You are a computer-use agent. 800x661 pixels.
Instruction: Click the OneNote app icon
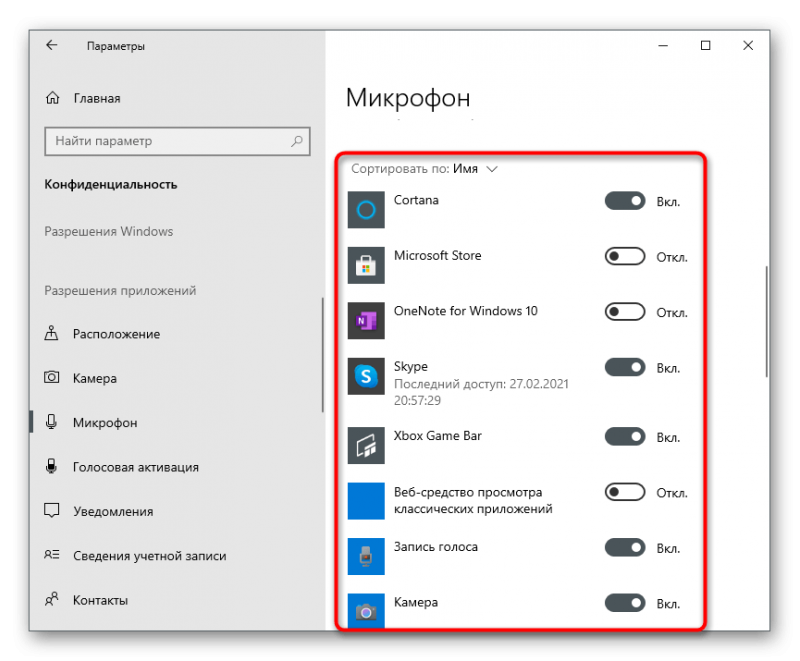[x=366, y=321]
